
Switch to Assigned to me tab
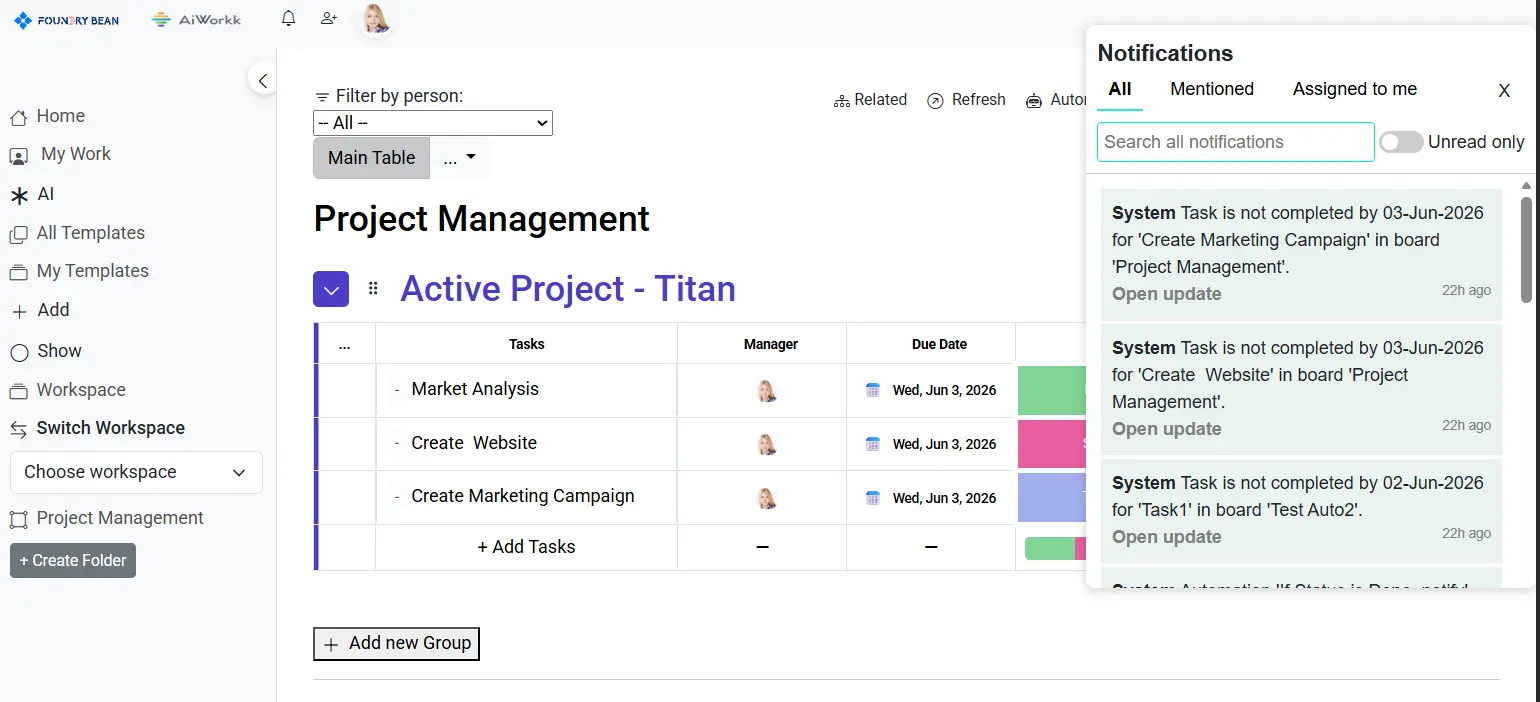[1355, 89]
